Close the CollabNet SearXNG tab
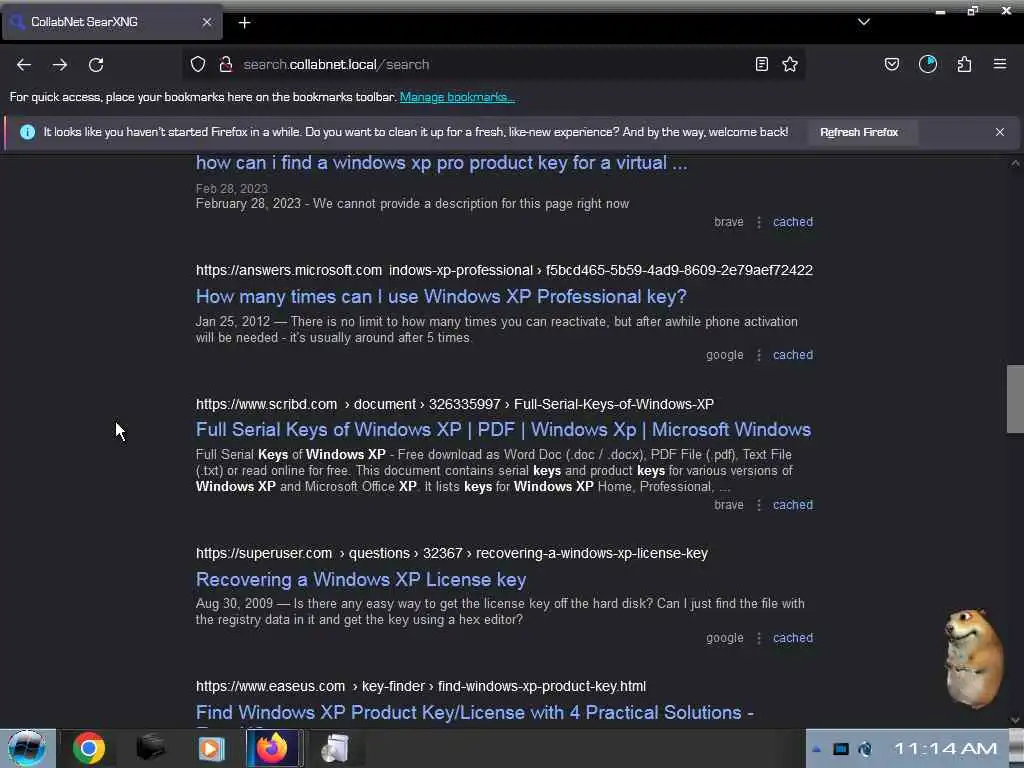The image size is (1024, 768). (x=207, y=22)
